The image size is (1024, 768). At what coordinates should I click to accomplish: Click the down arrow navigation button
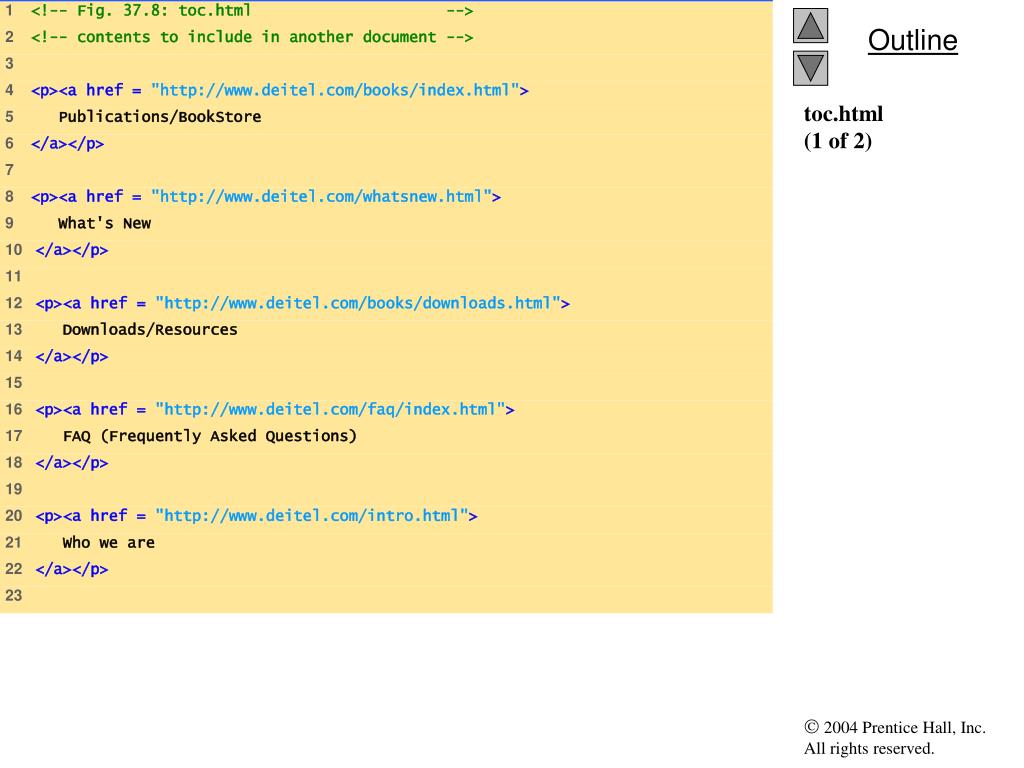(x=810, y=68)
